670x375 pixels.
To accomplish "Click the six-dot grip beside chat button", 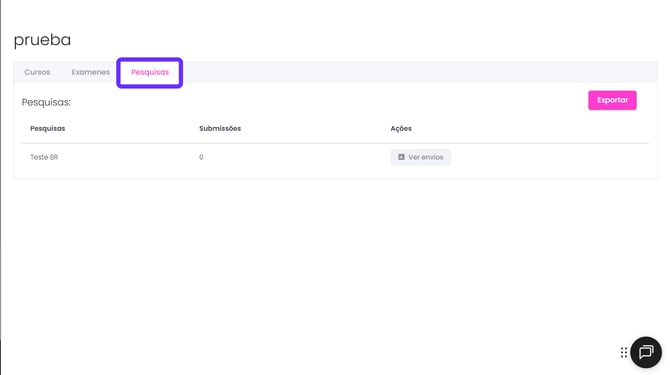I will pos(624,352).
